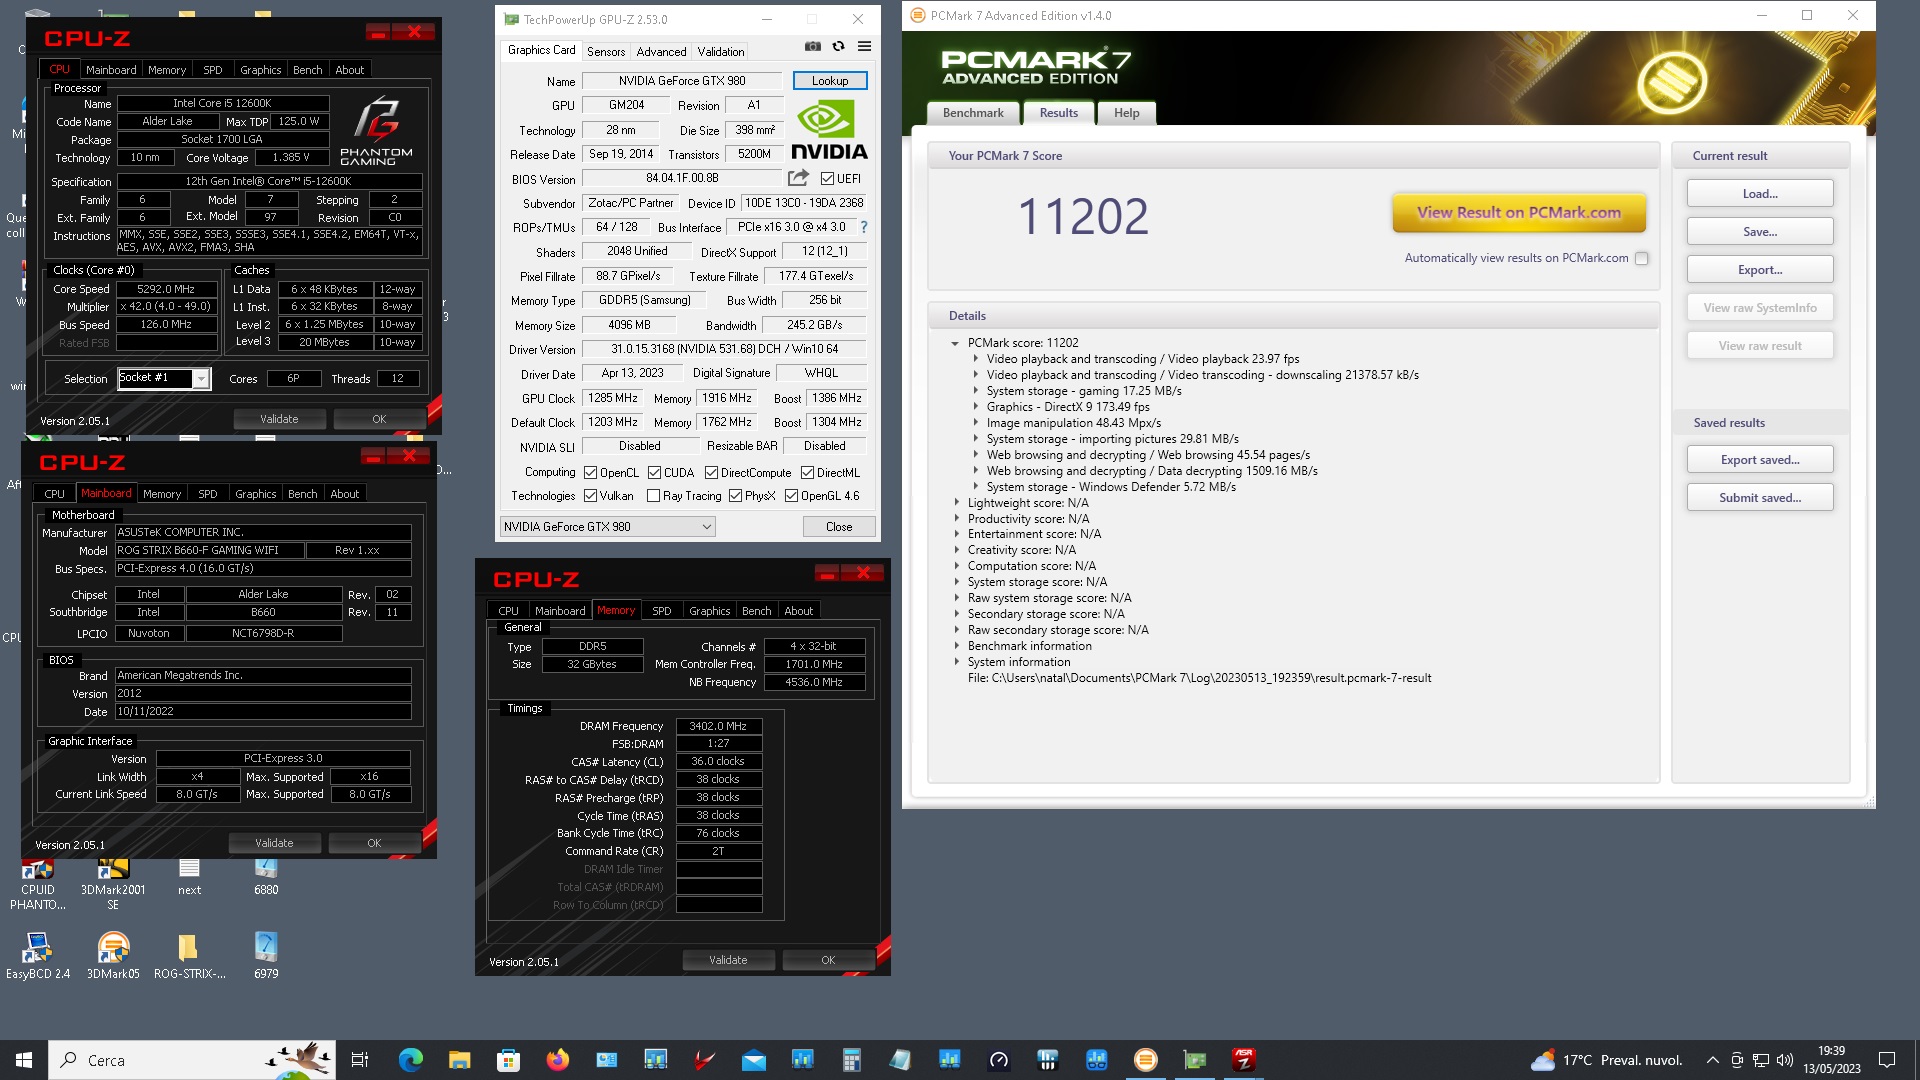This screenshot has width=1920, height=1080.
Task: Click View Result on PCMark.com button
Action: click(x=1518, y=212)
